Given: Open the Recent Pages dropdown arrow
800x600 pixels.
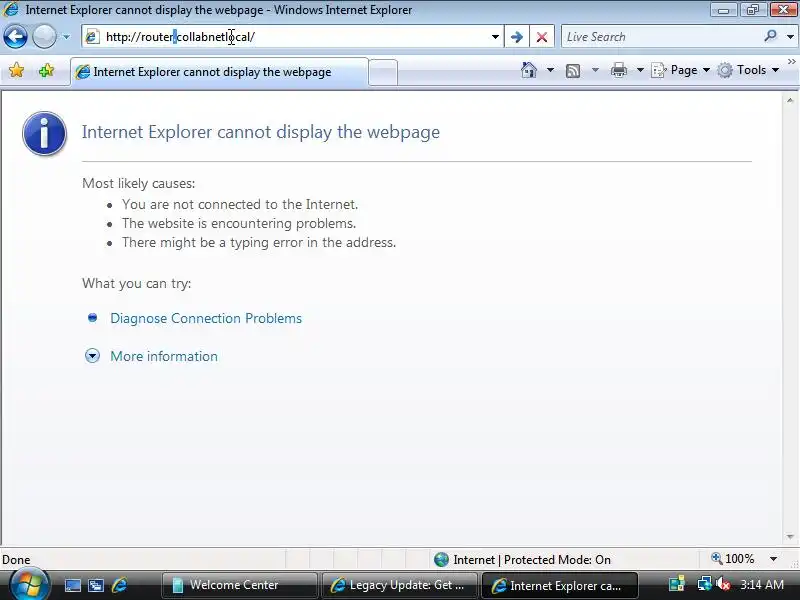Looking at the screenshot, I should [x=66, y=37].
